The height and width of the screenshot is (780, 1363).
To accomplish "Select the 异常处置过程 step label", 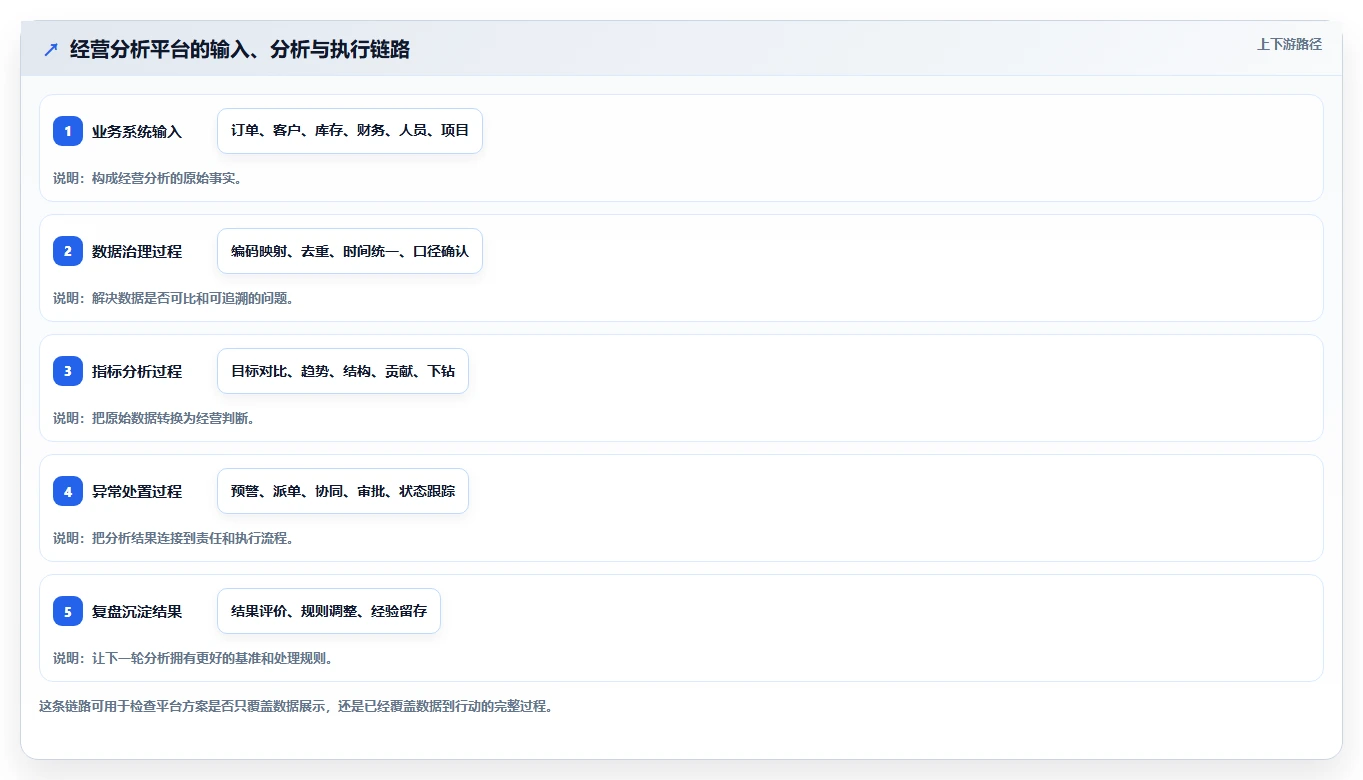I will (x=137, y=491).
